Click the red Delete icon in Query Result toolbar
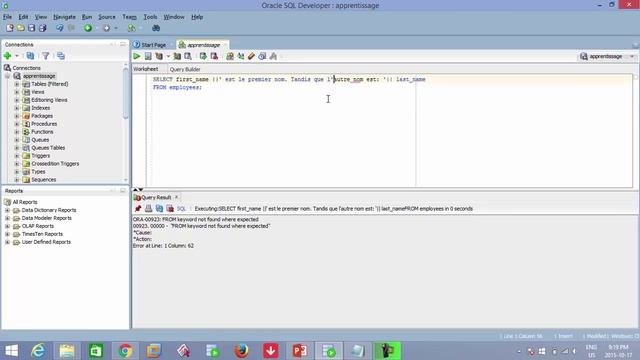The width and height of the screenshot is (640, 360). point(170,209)
